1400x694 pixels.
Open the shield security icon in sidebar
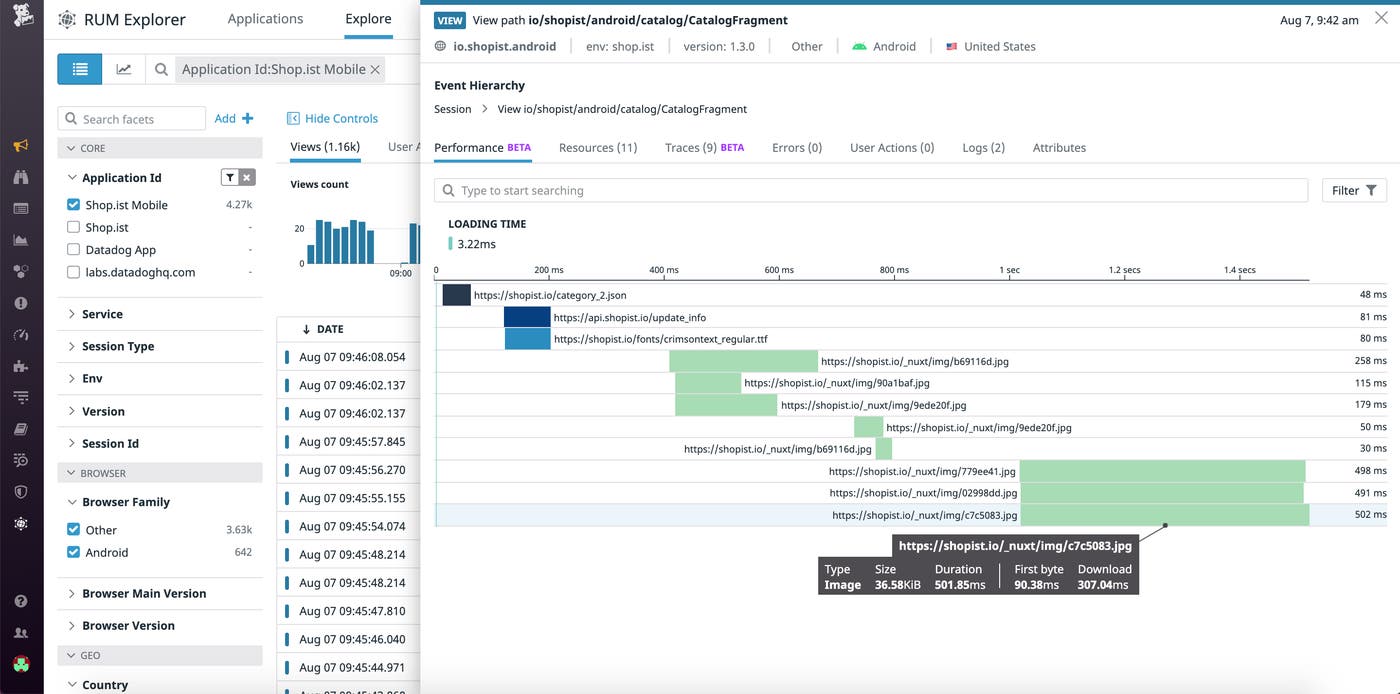(x=21, y=491)
